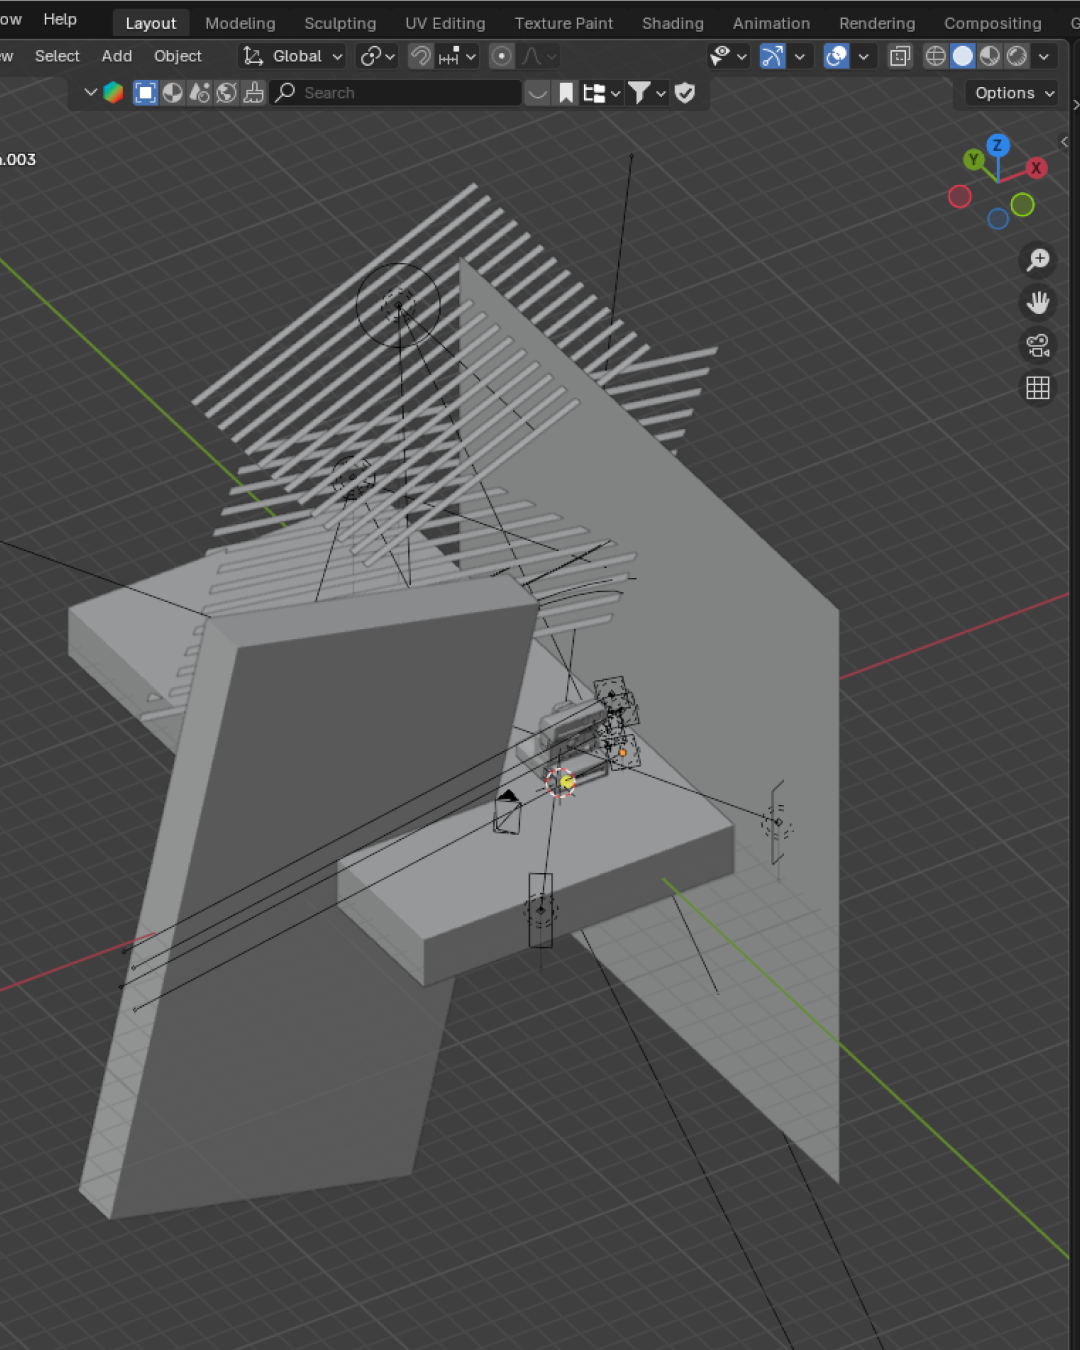Open the Add menu
Viewport: 1080px width, 1350px height.
[x=117, y=56]
